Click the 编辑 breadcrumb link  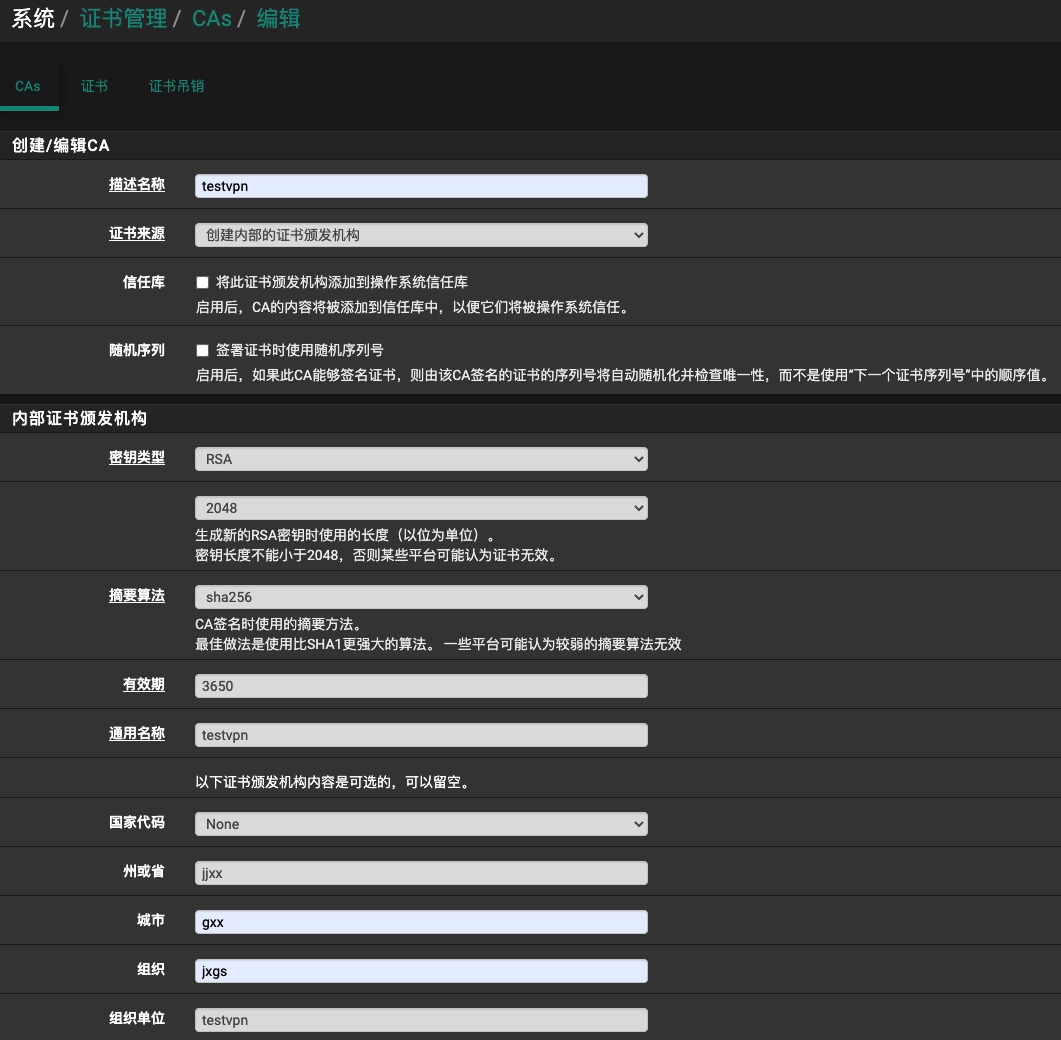click(278, 19)
